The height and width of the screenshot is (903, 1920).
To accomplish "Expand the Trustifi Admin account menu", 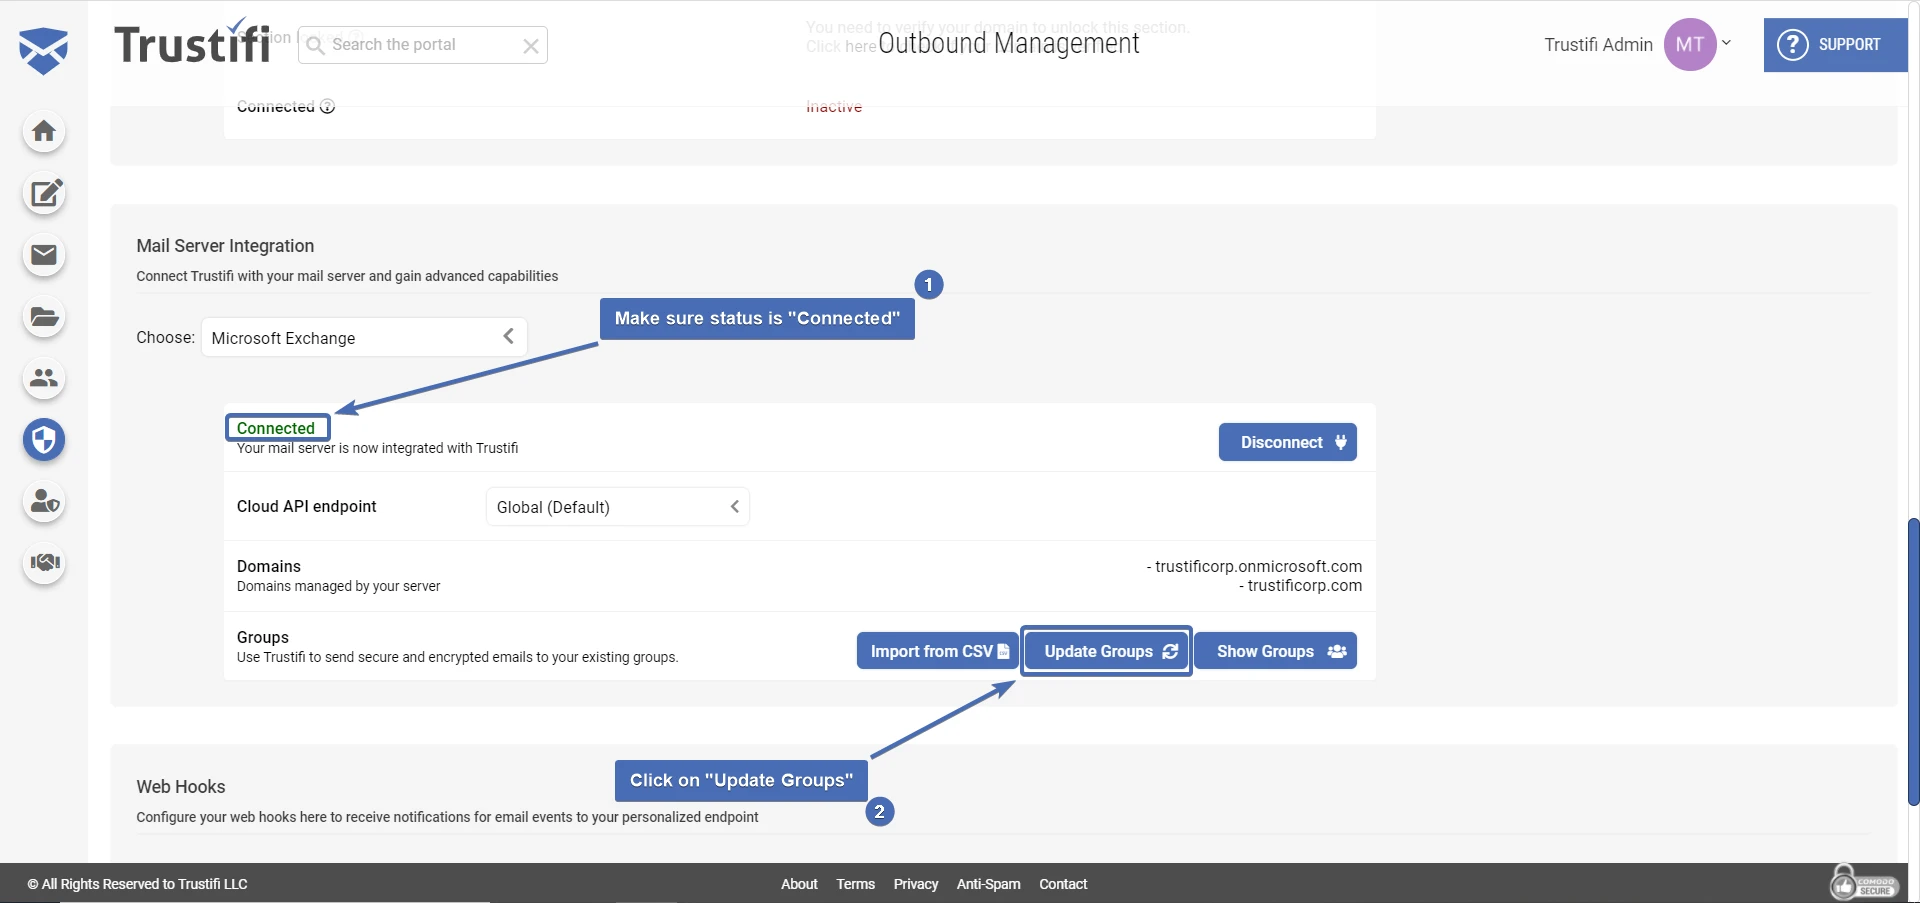I will pyautogui.click(x=1726, y=44).
